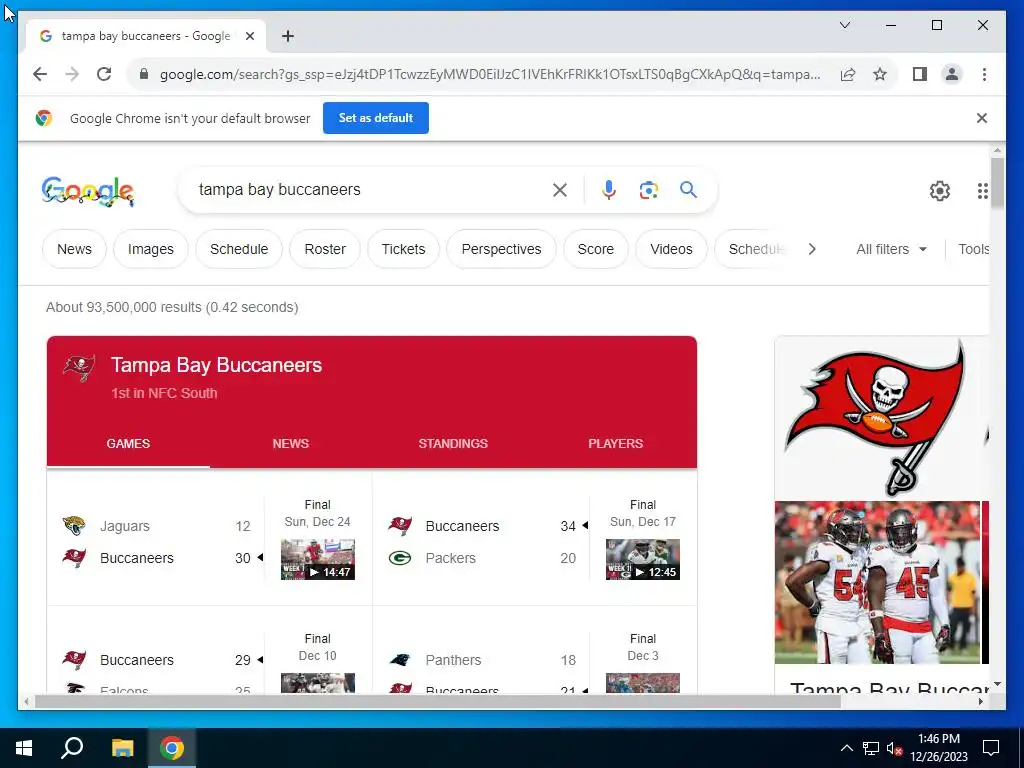Go back using the browser back arrow

tap(40, 74)
